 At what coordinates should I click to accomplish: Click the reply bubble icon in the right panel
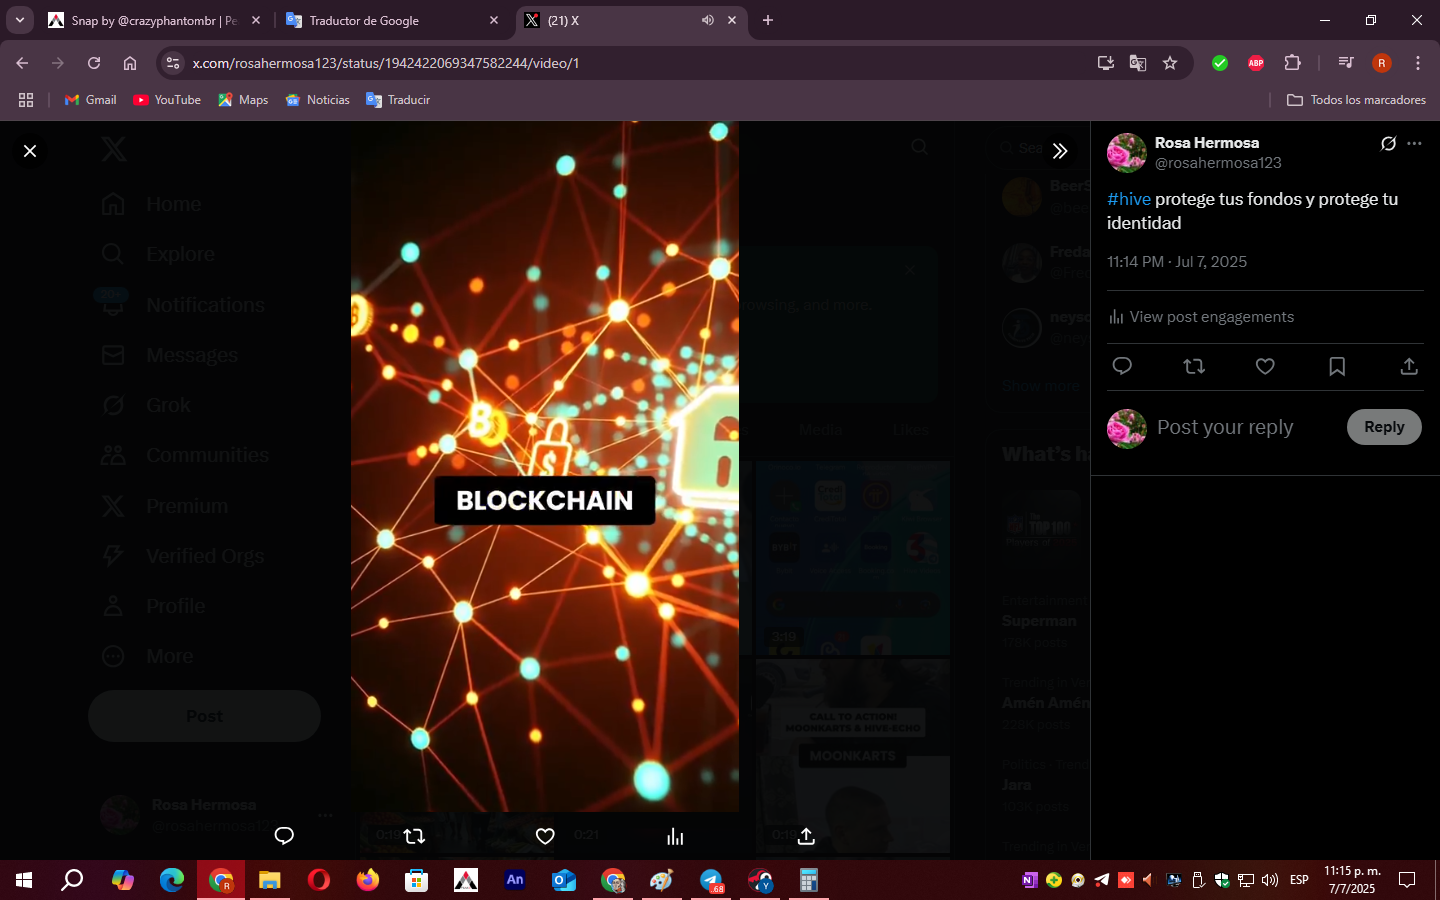coord(1122,366)
